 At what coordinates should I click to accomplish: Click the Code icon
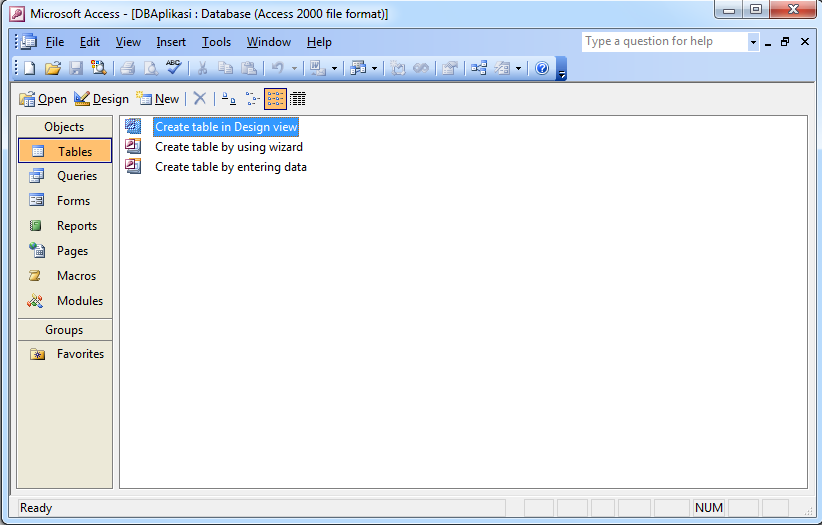click(x=398, y=68)
